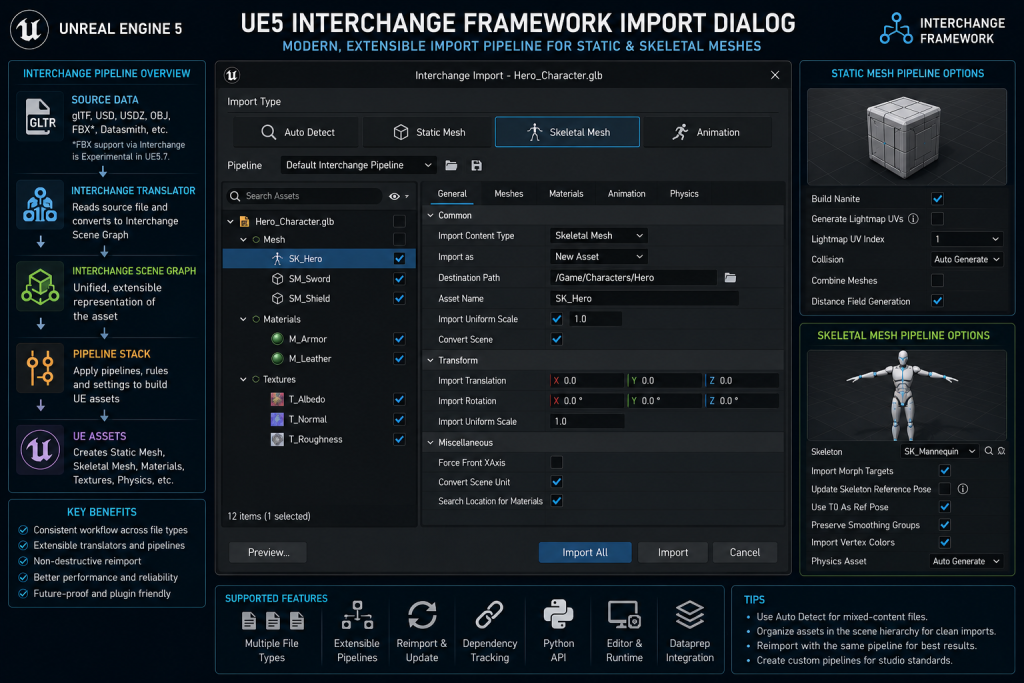The width and height of the screenshot is (1024, 683).
Task: Click the Unreal logo in dialog title bar
Action: pyautogui.click(x=232, y=75)
